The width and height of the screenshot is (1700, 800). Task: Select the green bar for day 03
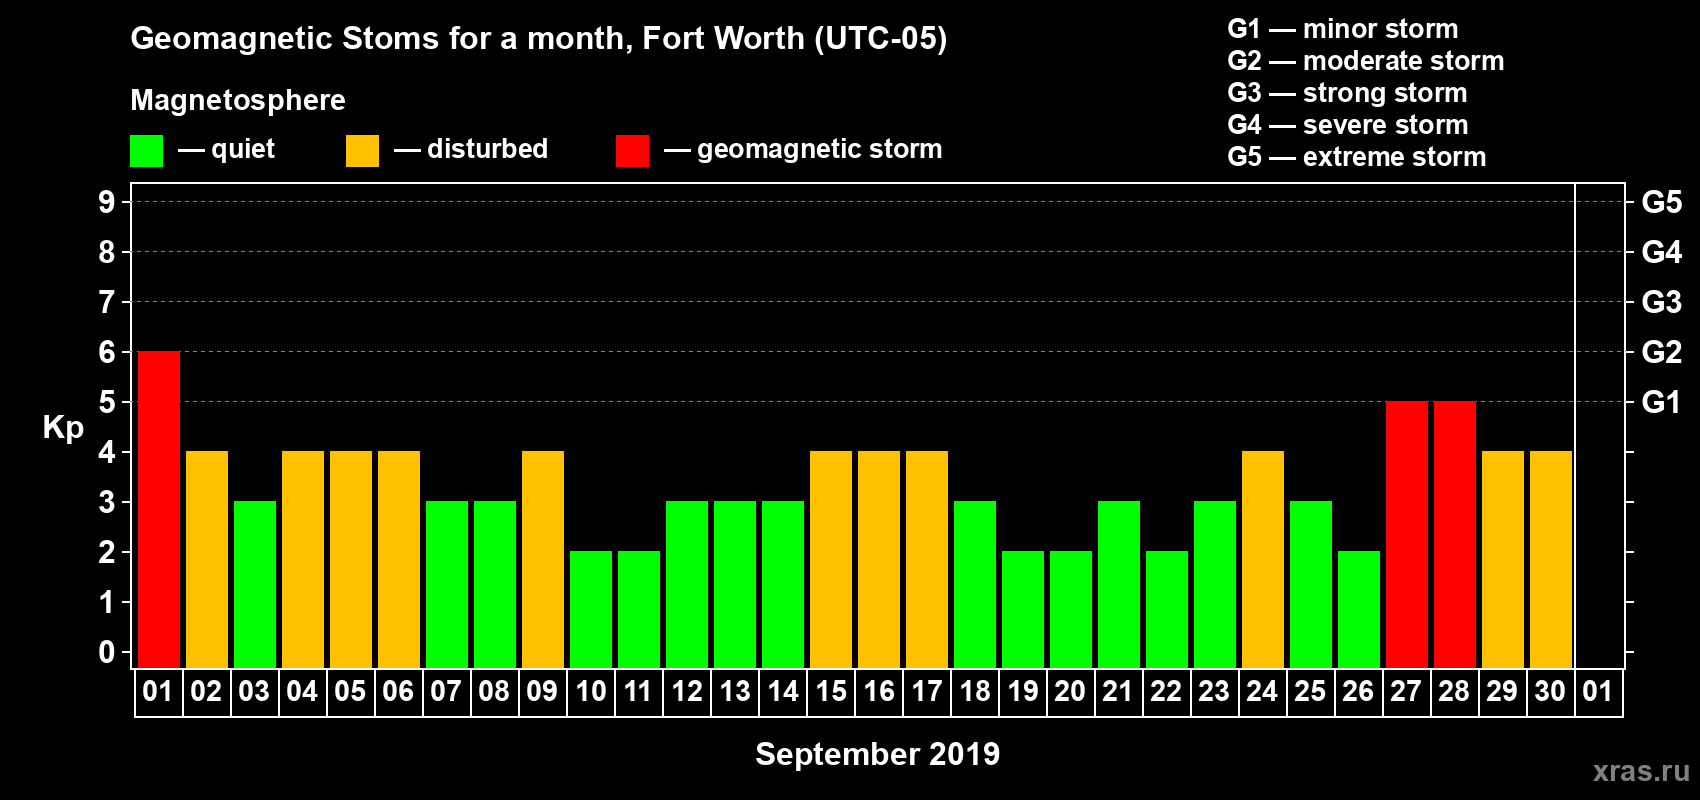(x=255, y=584)
